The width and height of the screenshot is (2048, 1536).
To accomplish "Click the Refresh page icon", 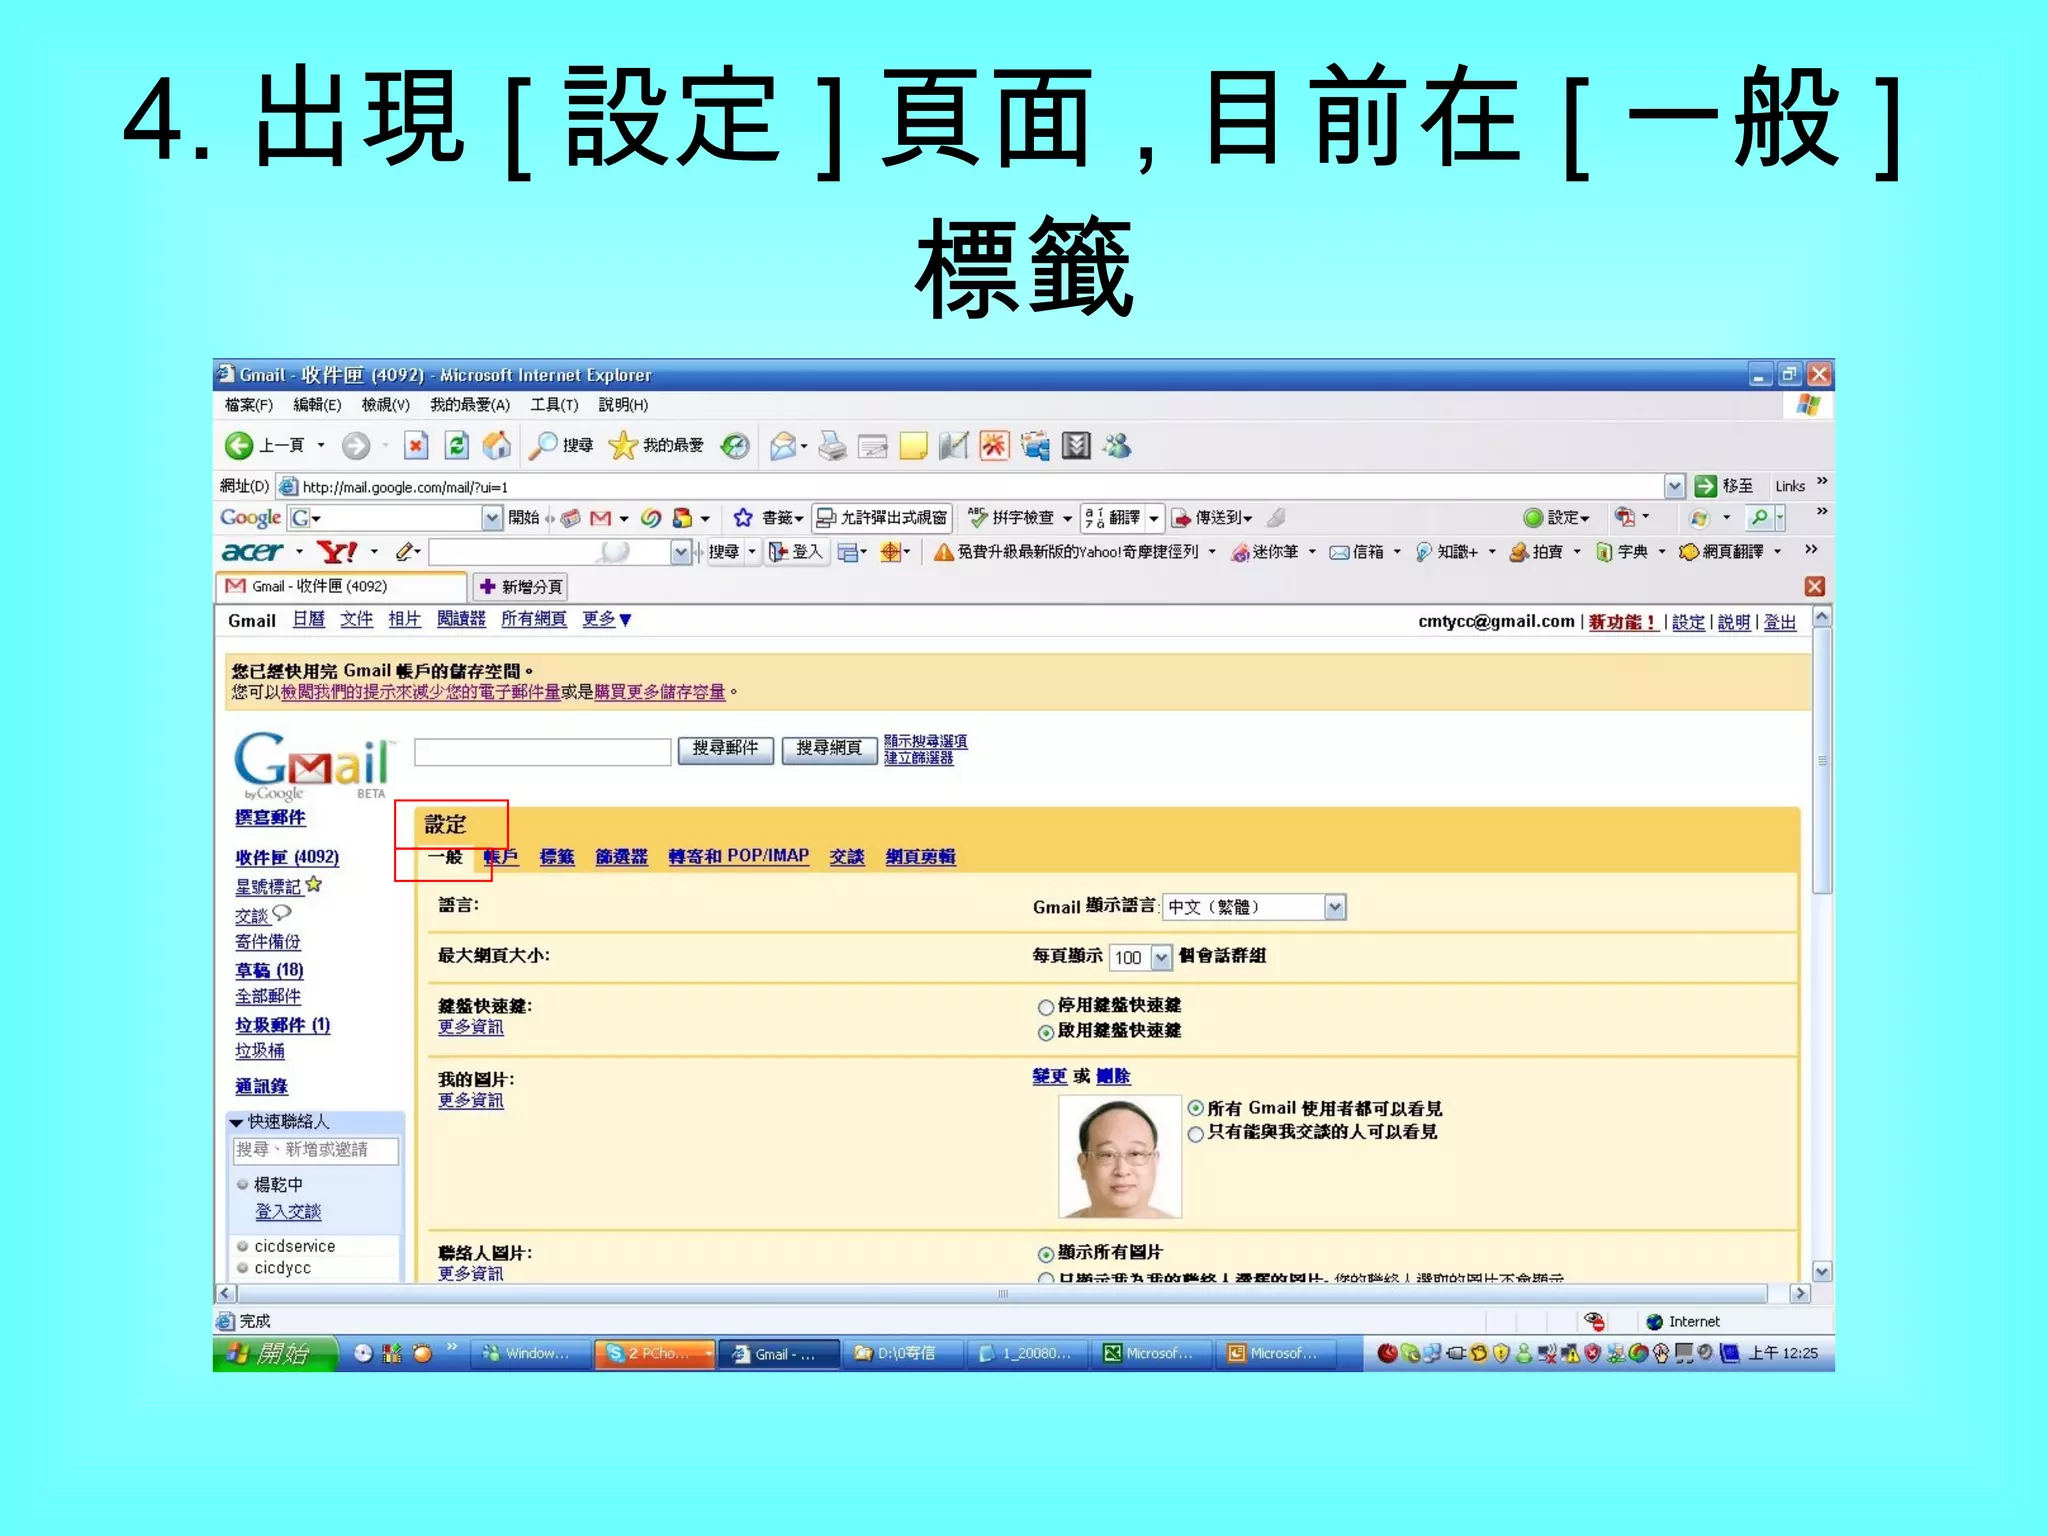I will (457, 446).
